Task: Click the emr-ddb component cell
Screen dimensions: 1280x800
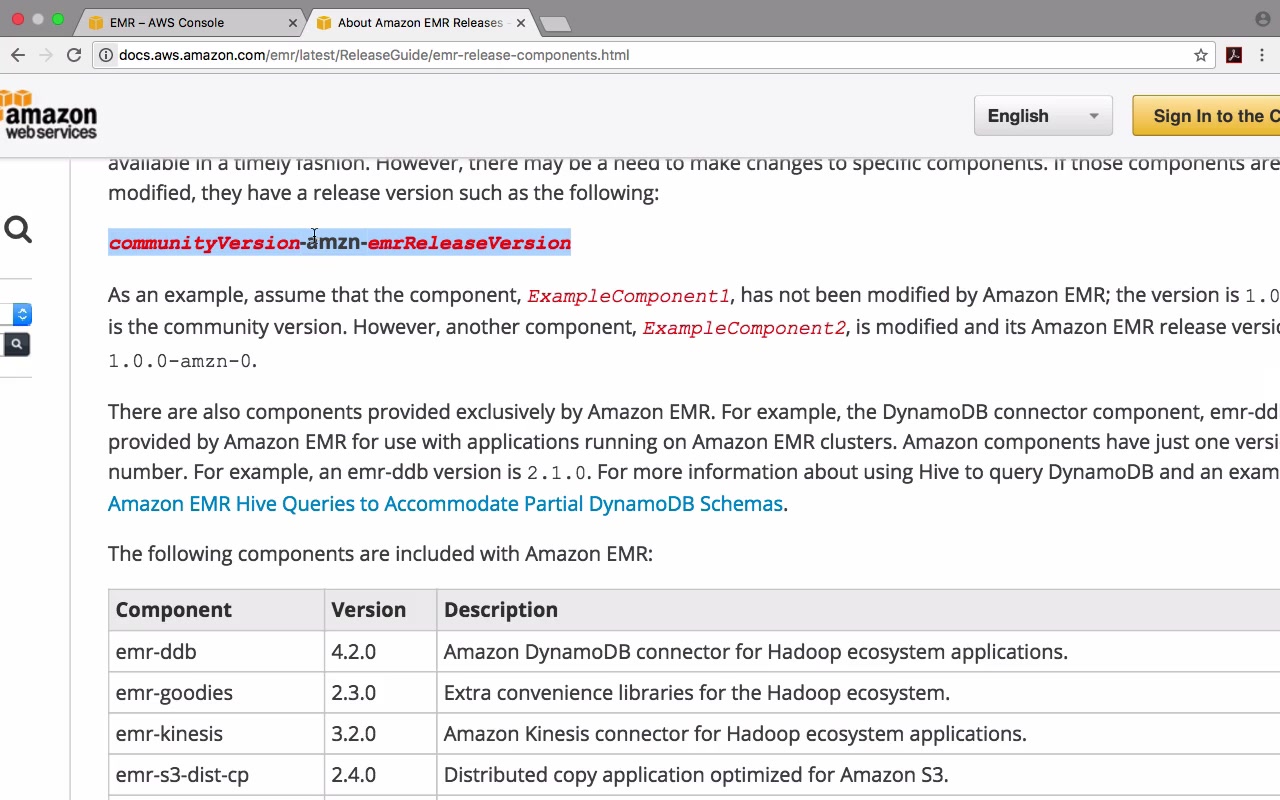Action: tap(216, 652)
